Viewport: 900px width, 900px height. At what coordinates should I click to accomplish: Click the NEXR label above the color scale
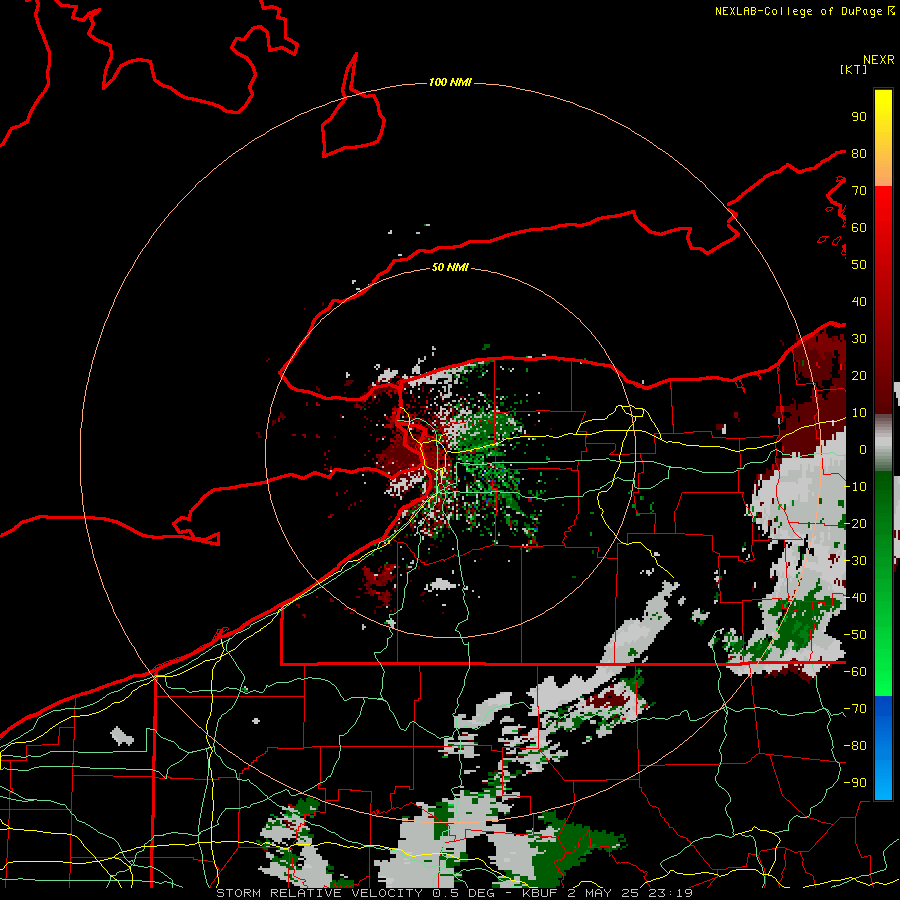(879, 60)
